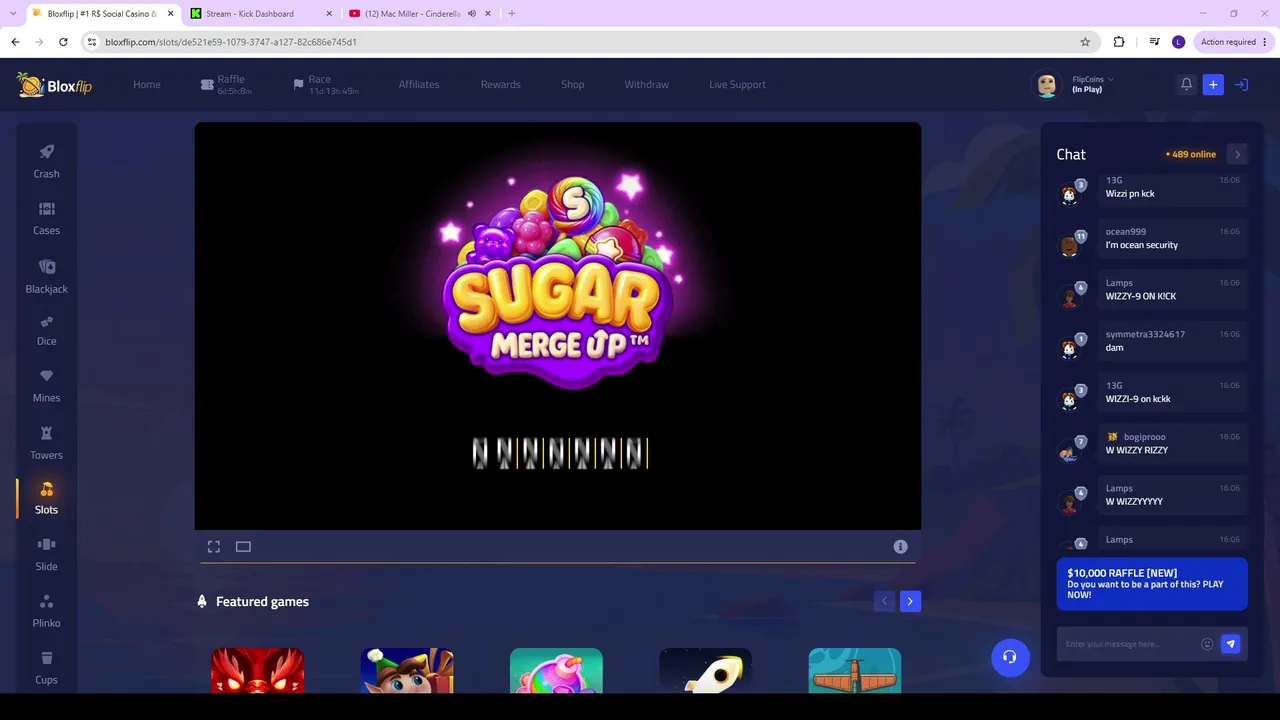Send the chat message
This screenshot has height=720, width=1280.
1231,644
